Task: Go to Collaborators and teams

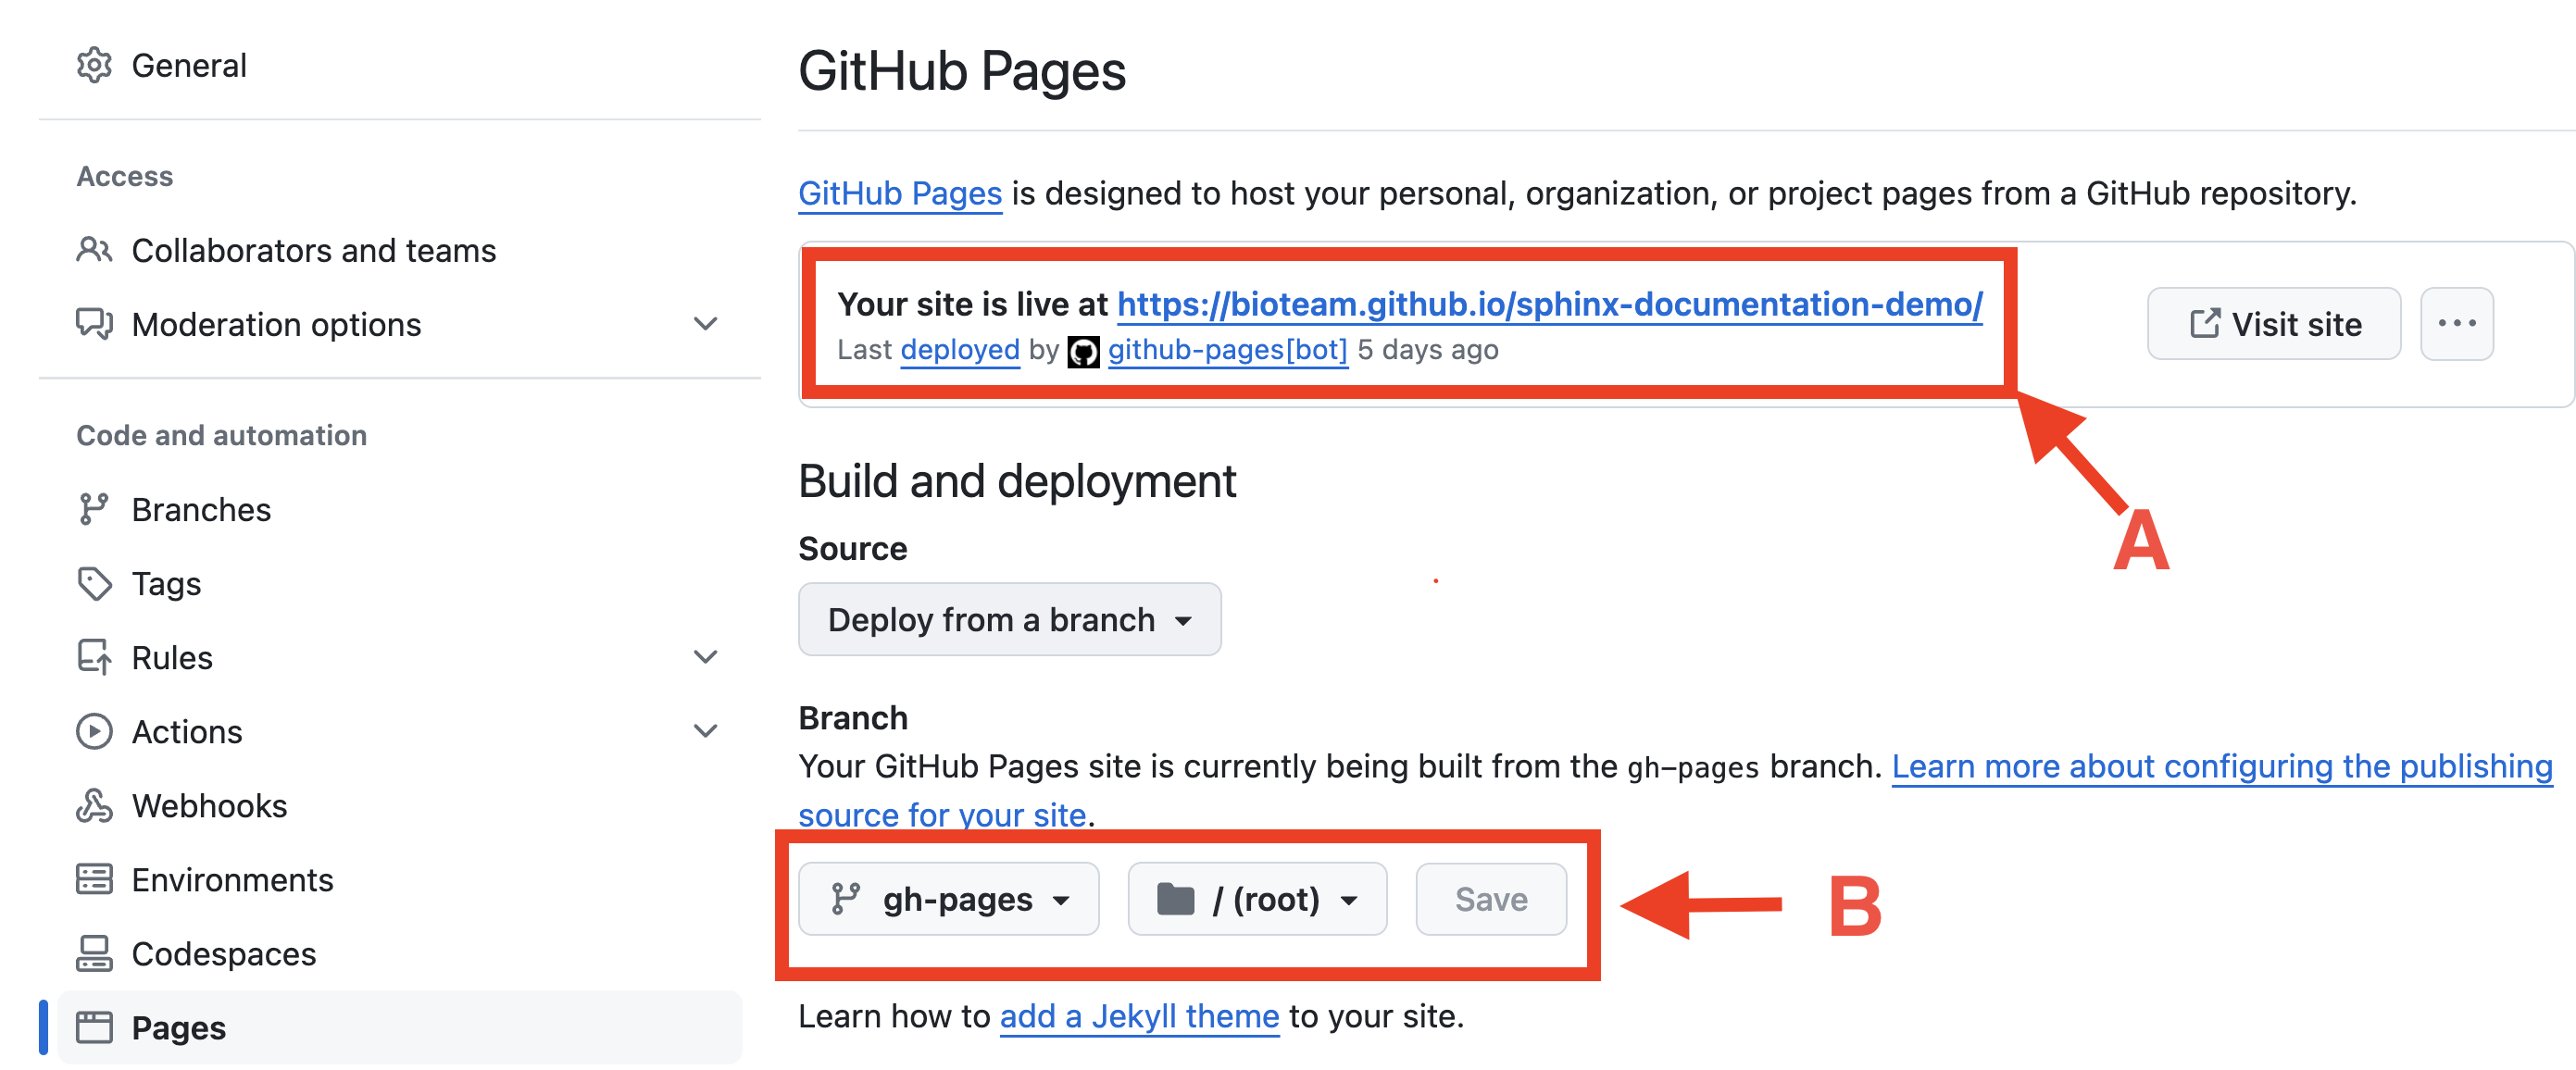Action: pos(399,250)
